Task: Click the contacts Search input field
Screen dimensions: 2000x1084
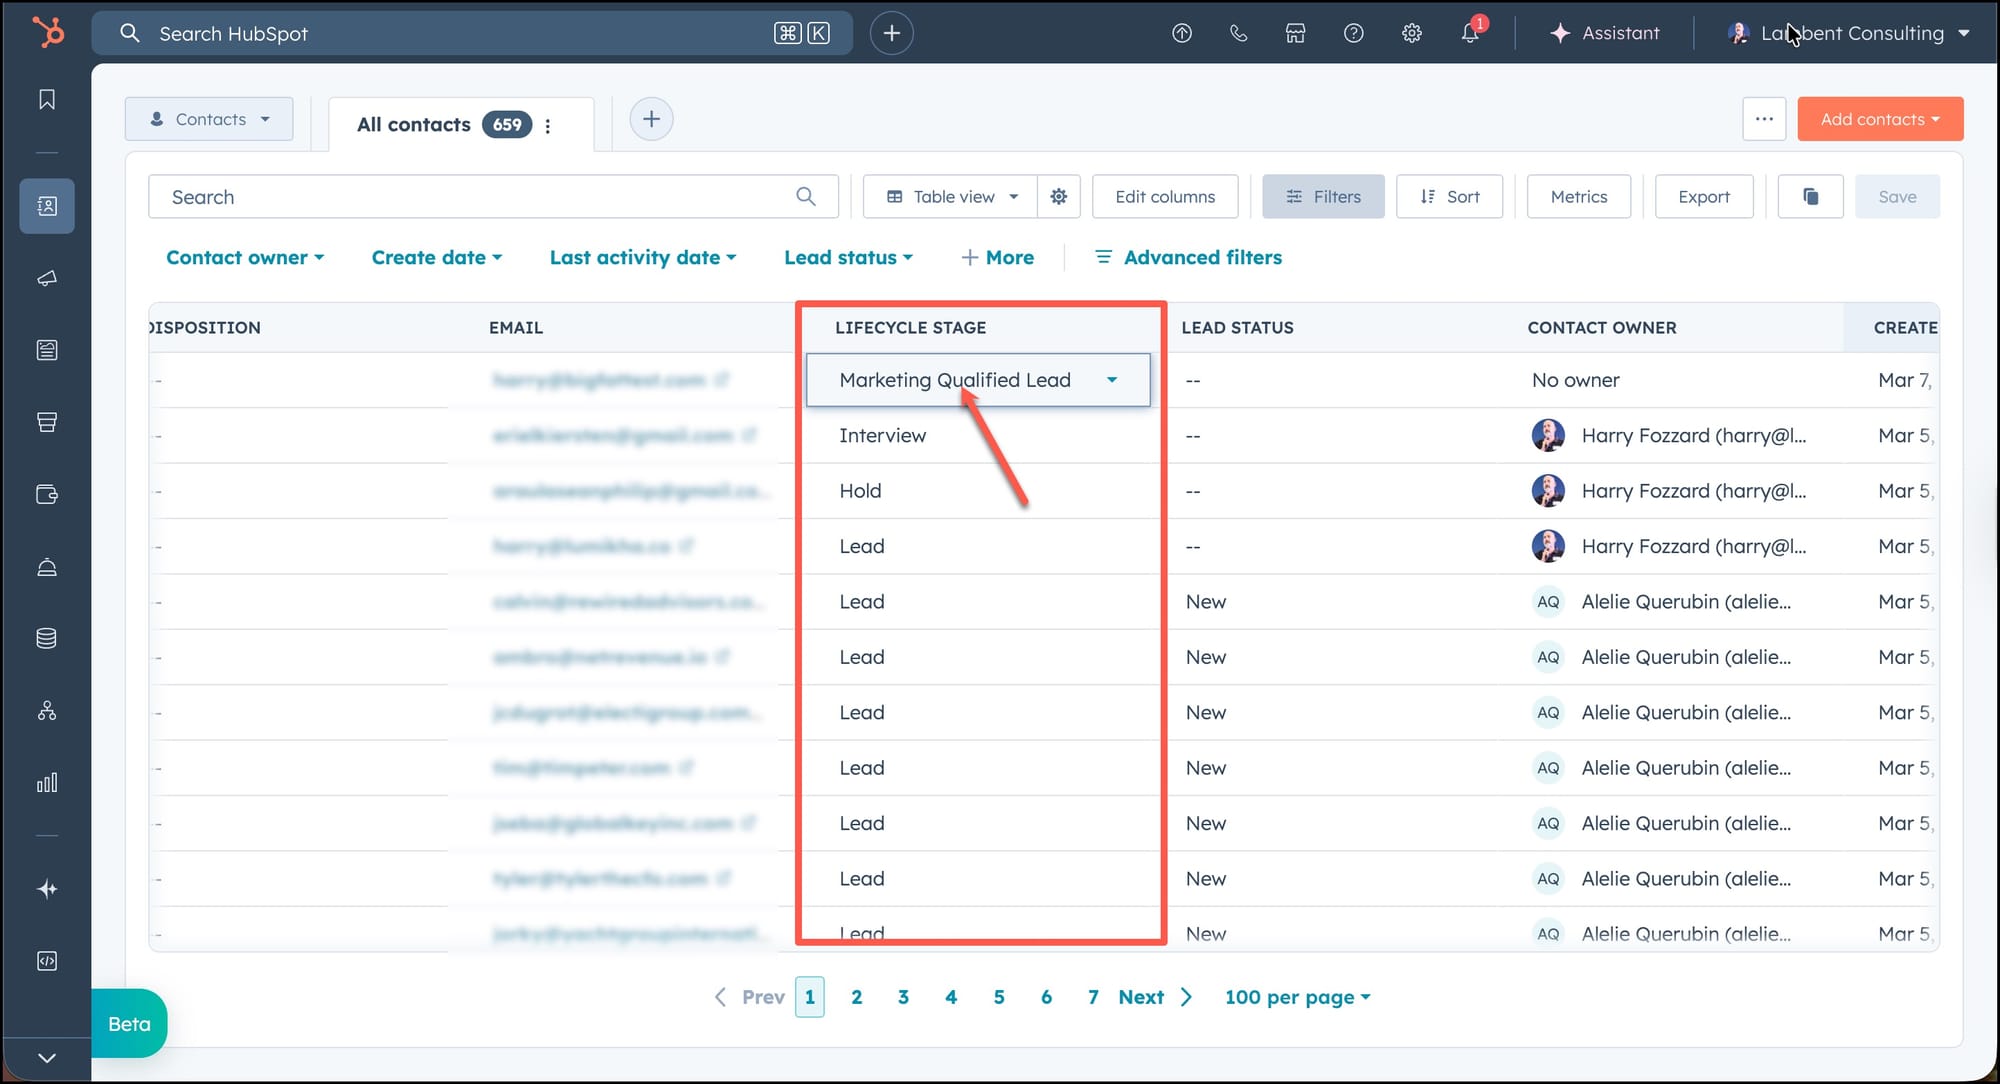Action: click(x=480, y=197)
